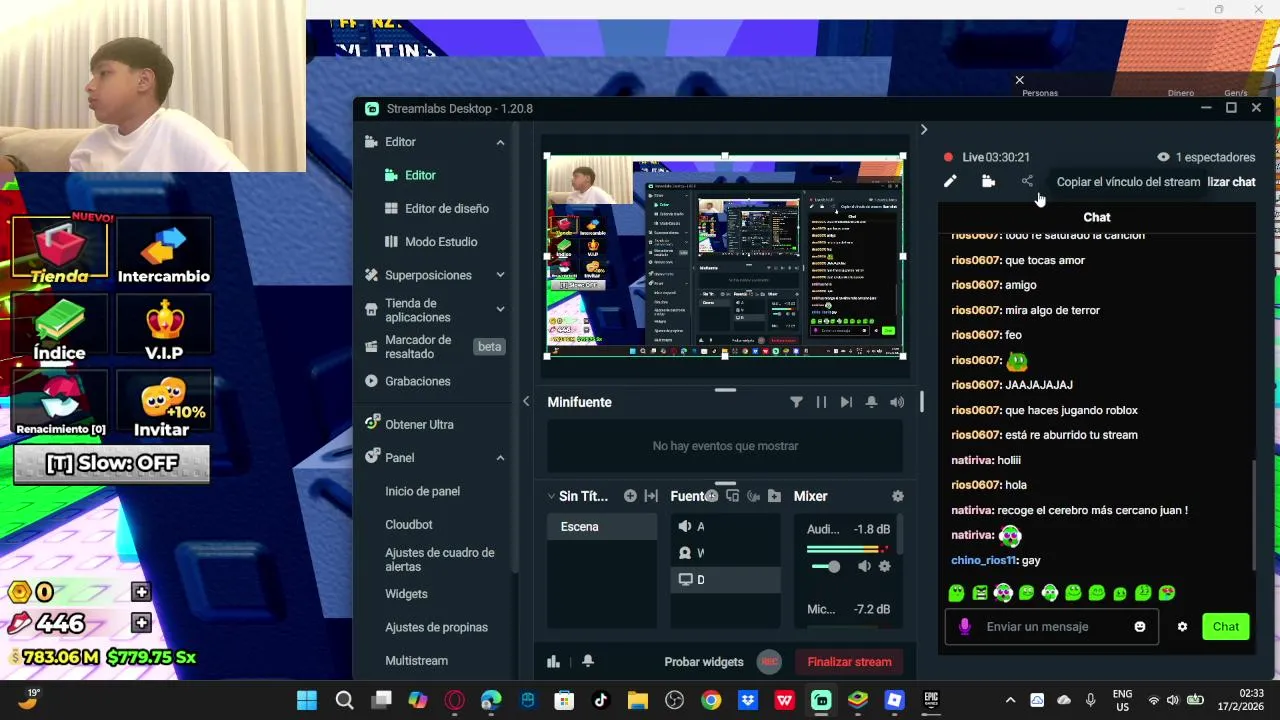
Task: Click the stream preview thumbnail
Action: (x=725, y=256)
